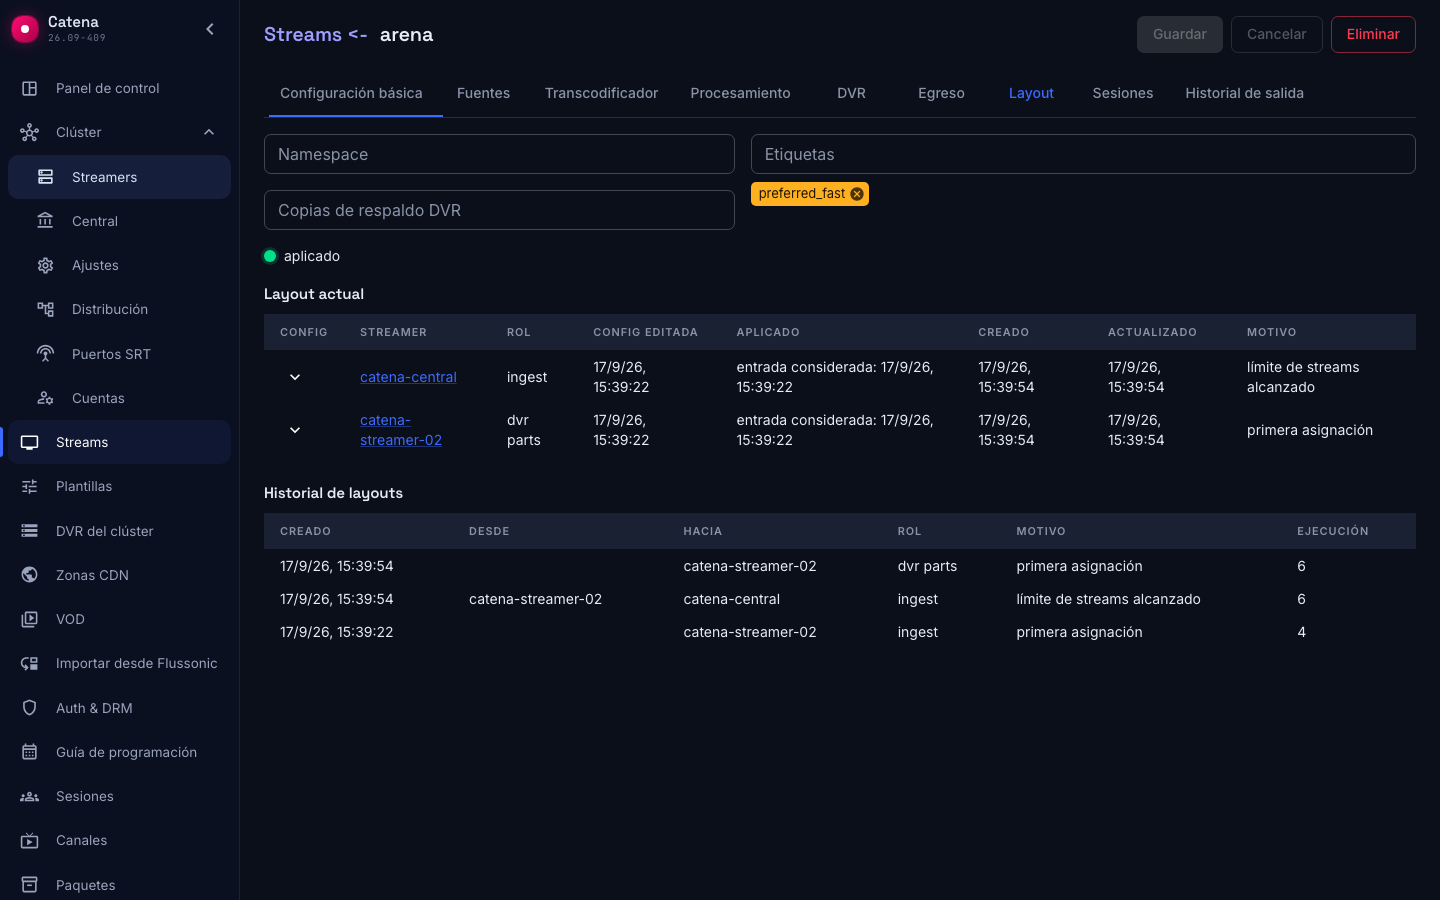Click the Sesiones people icon
1440x900 pixels.
click(x=30, y=796)
